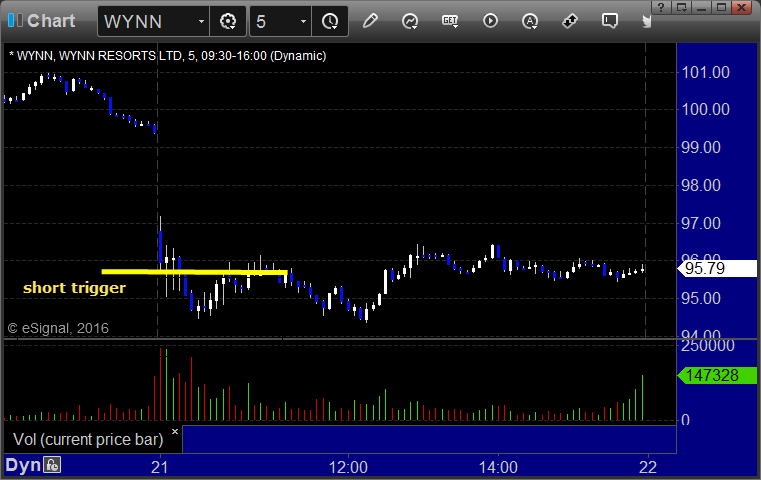761x480 pixels.
Task: Click the 250000 volume axis label
Action: [708, 346]
